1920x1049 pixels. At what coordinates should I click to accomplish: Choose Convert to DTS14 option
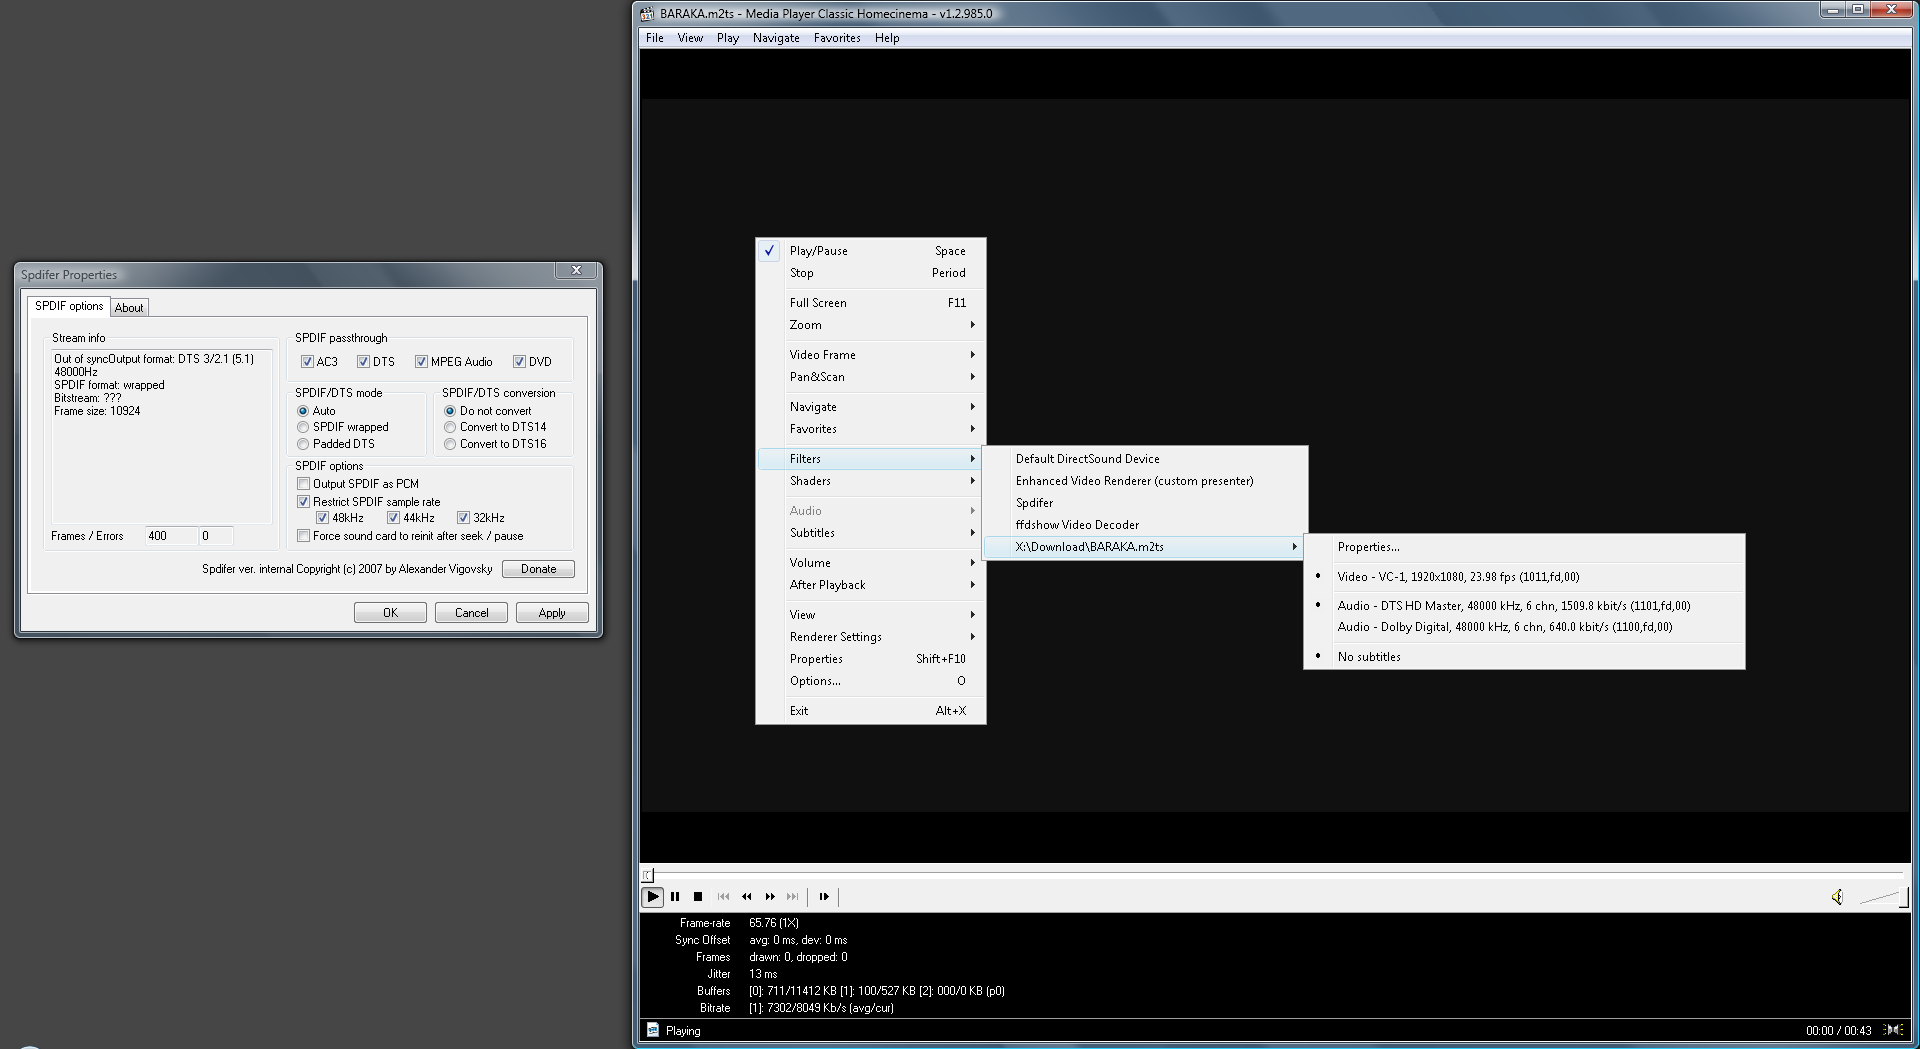point(450,427)
